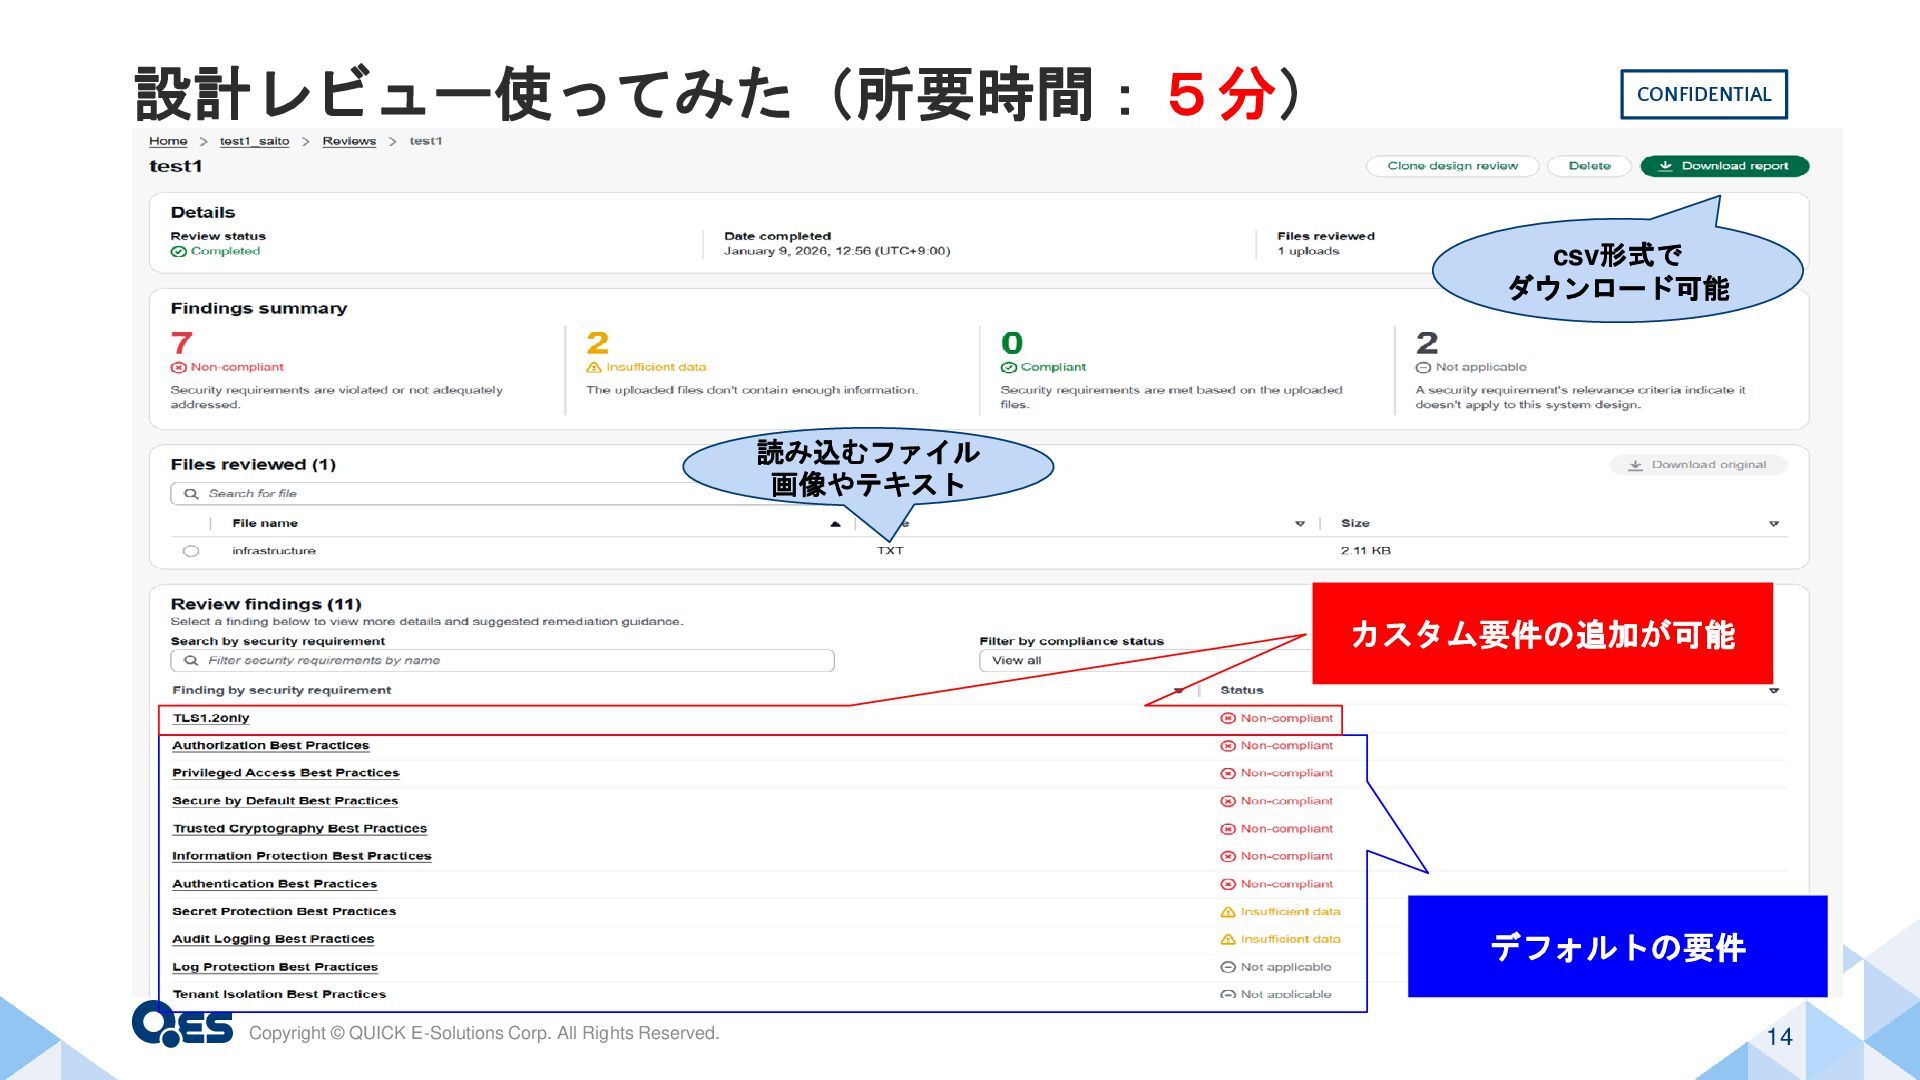
Task: Click Not applicable icon for Log Protection row
Action: click(x=1228, y=967)
